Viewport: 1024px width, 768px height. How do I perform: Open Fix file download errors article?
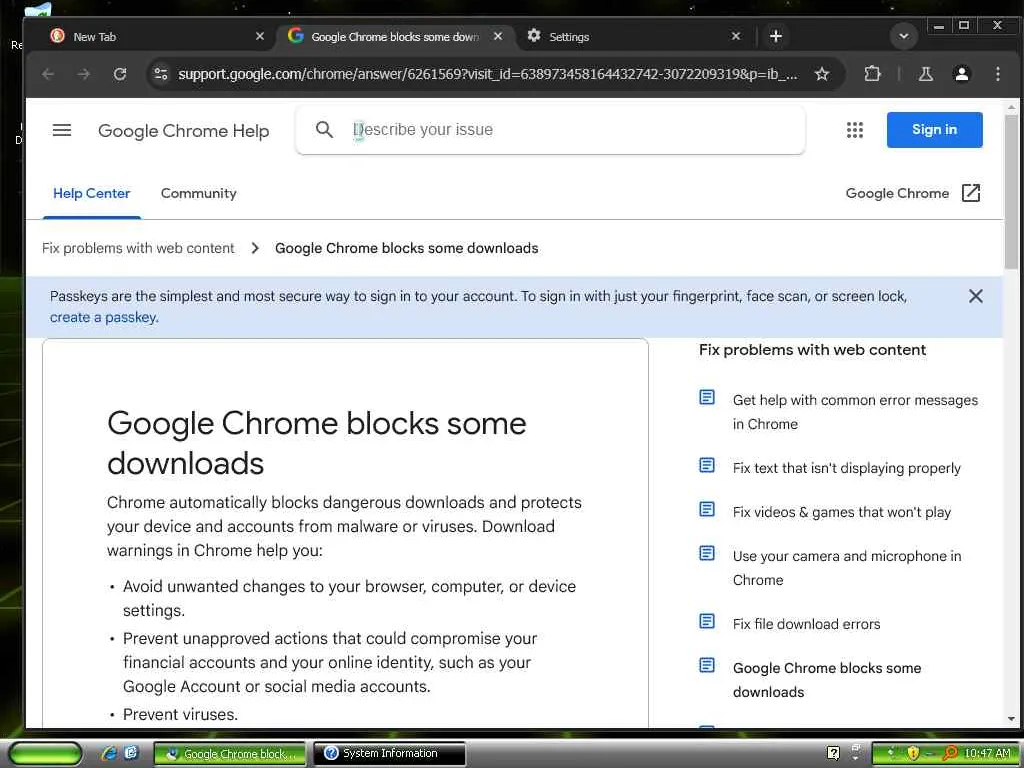(807, 624)
